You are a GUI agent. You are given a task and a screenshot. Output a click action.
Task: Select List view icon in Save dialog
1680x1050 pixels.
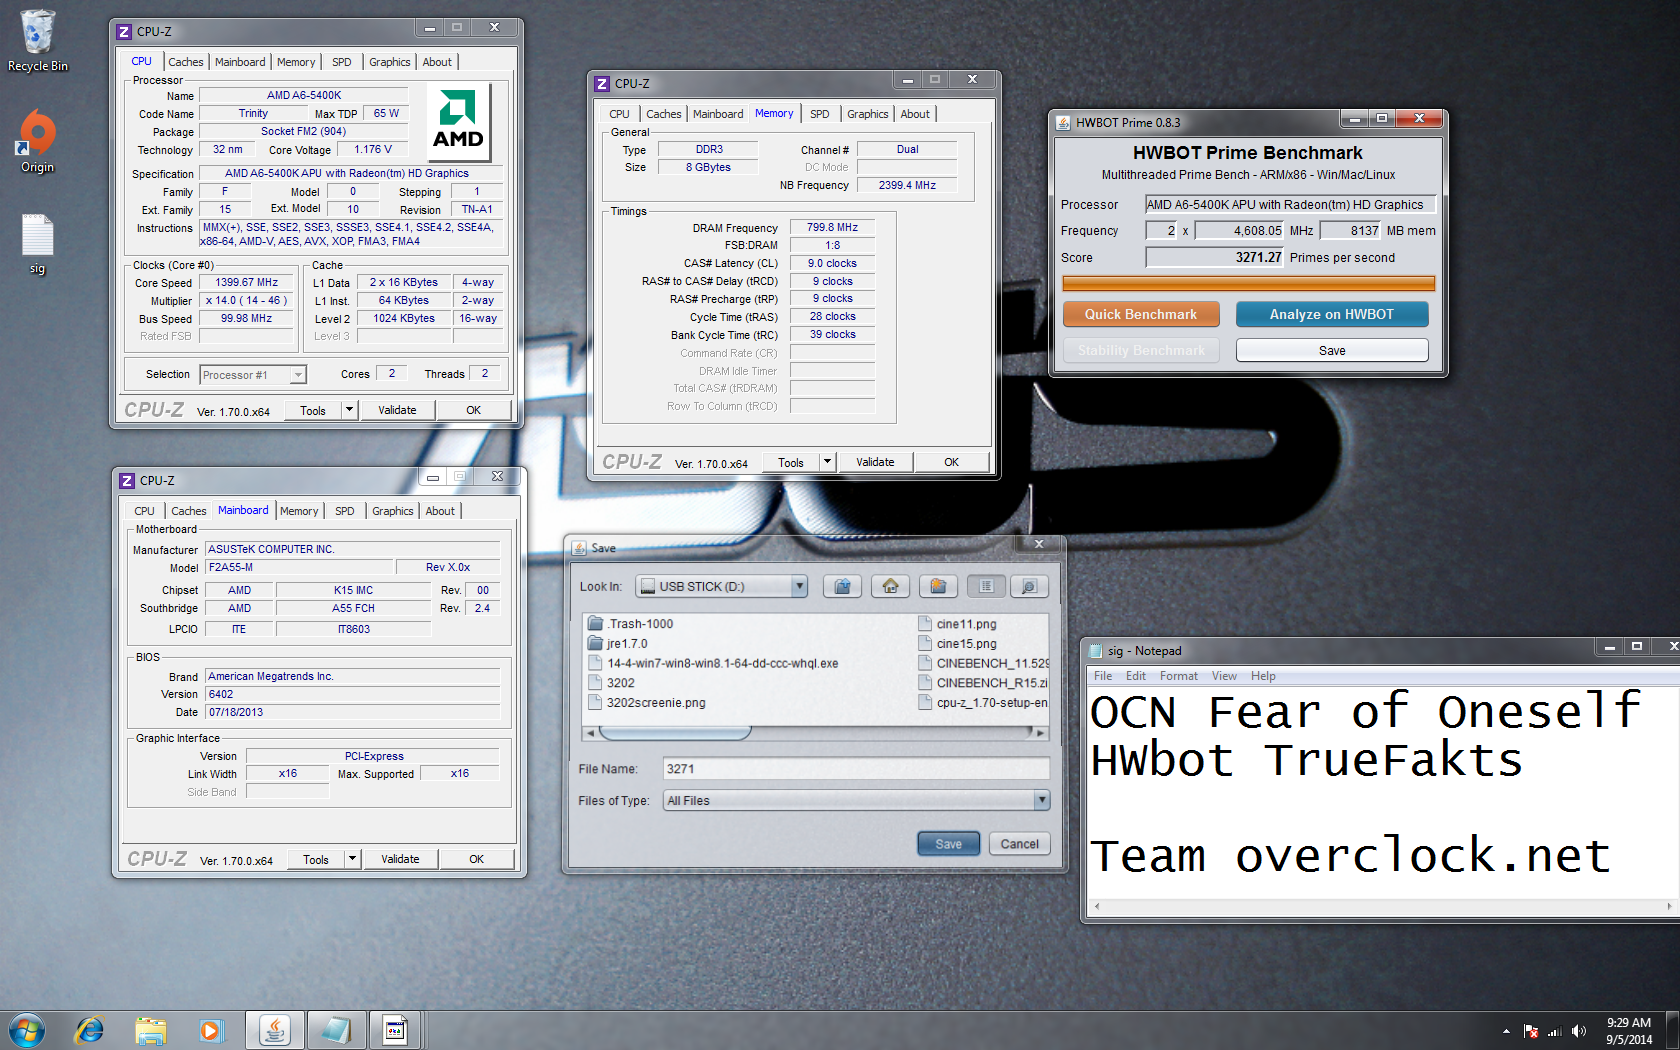pos(986,587)
